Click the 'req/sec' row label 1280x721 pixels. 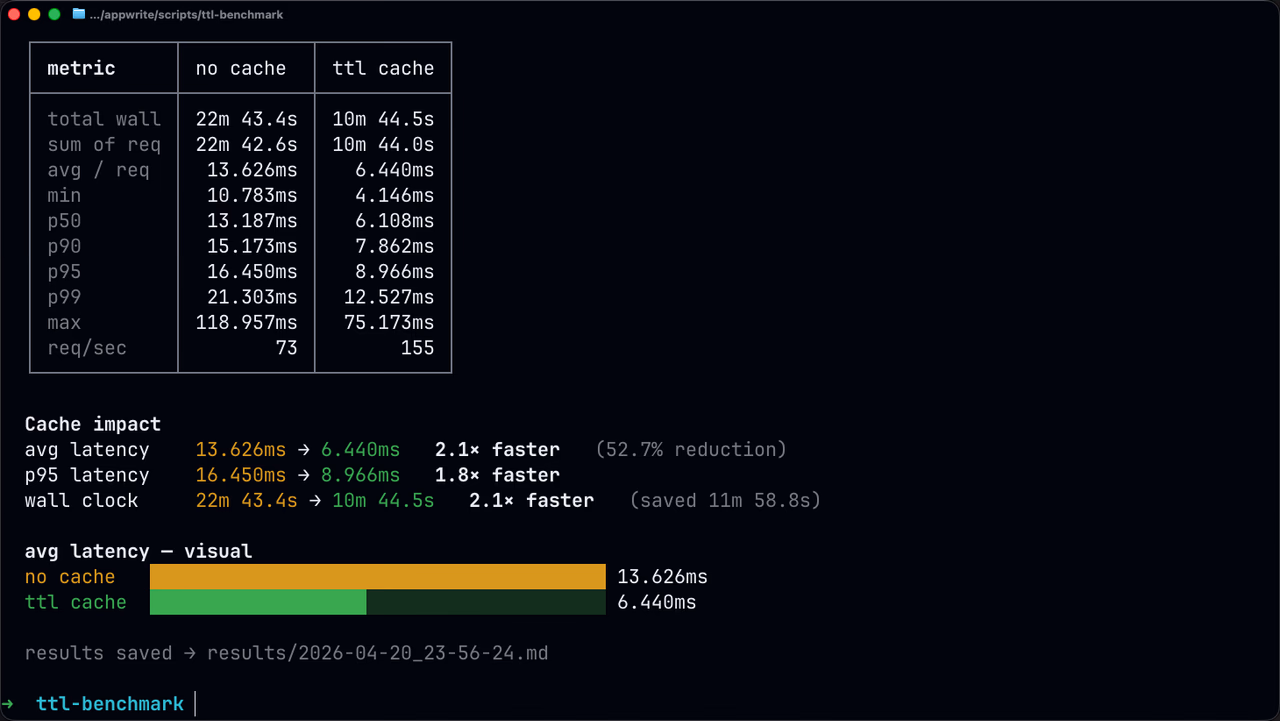(87, 348)
